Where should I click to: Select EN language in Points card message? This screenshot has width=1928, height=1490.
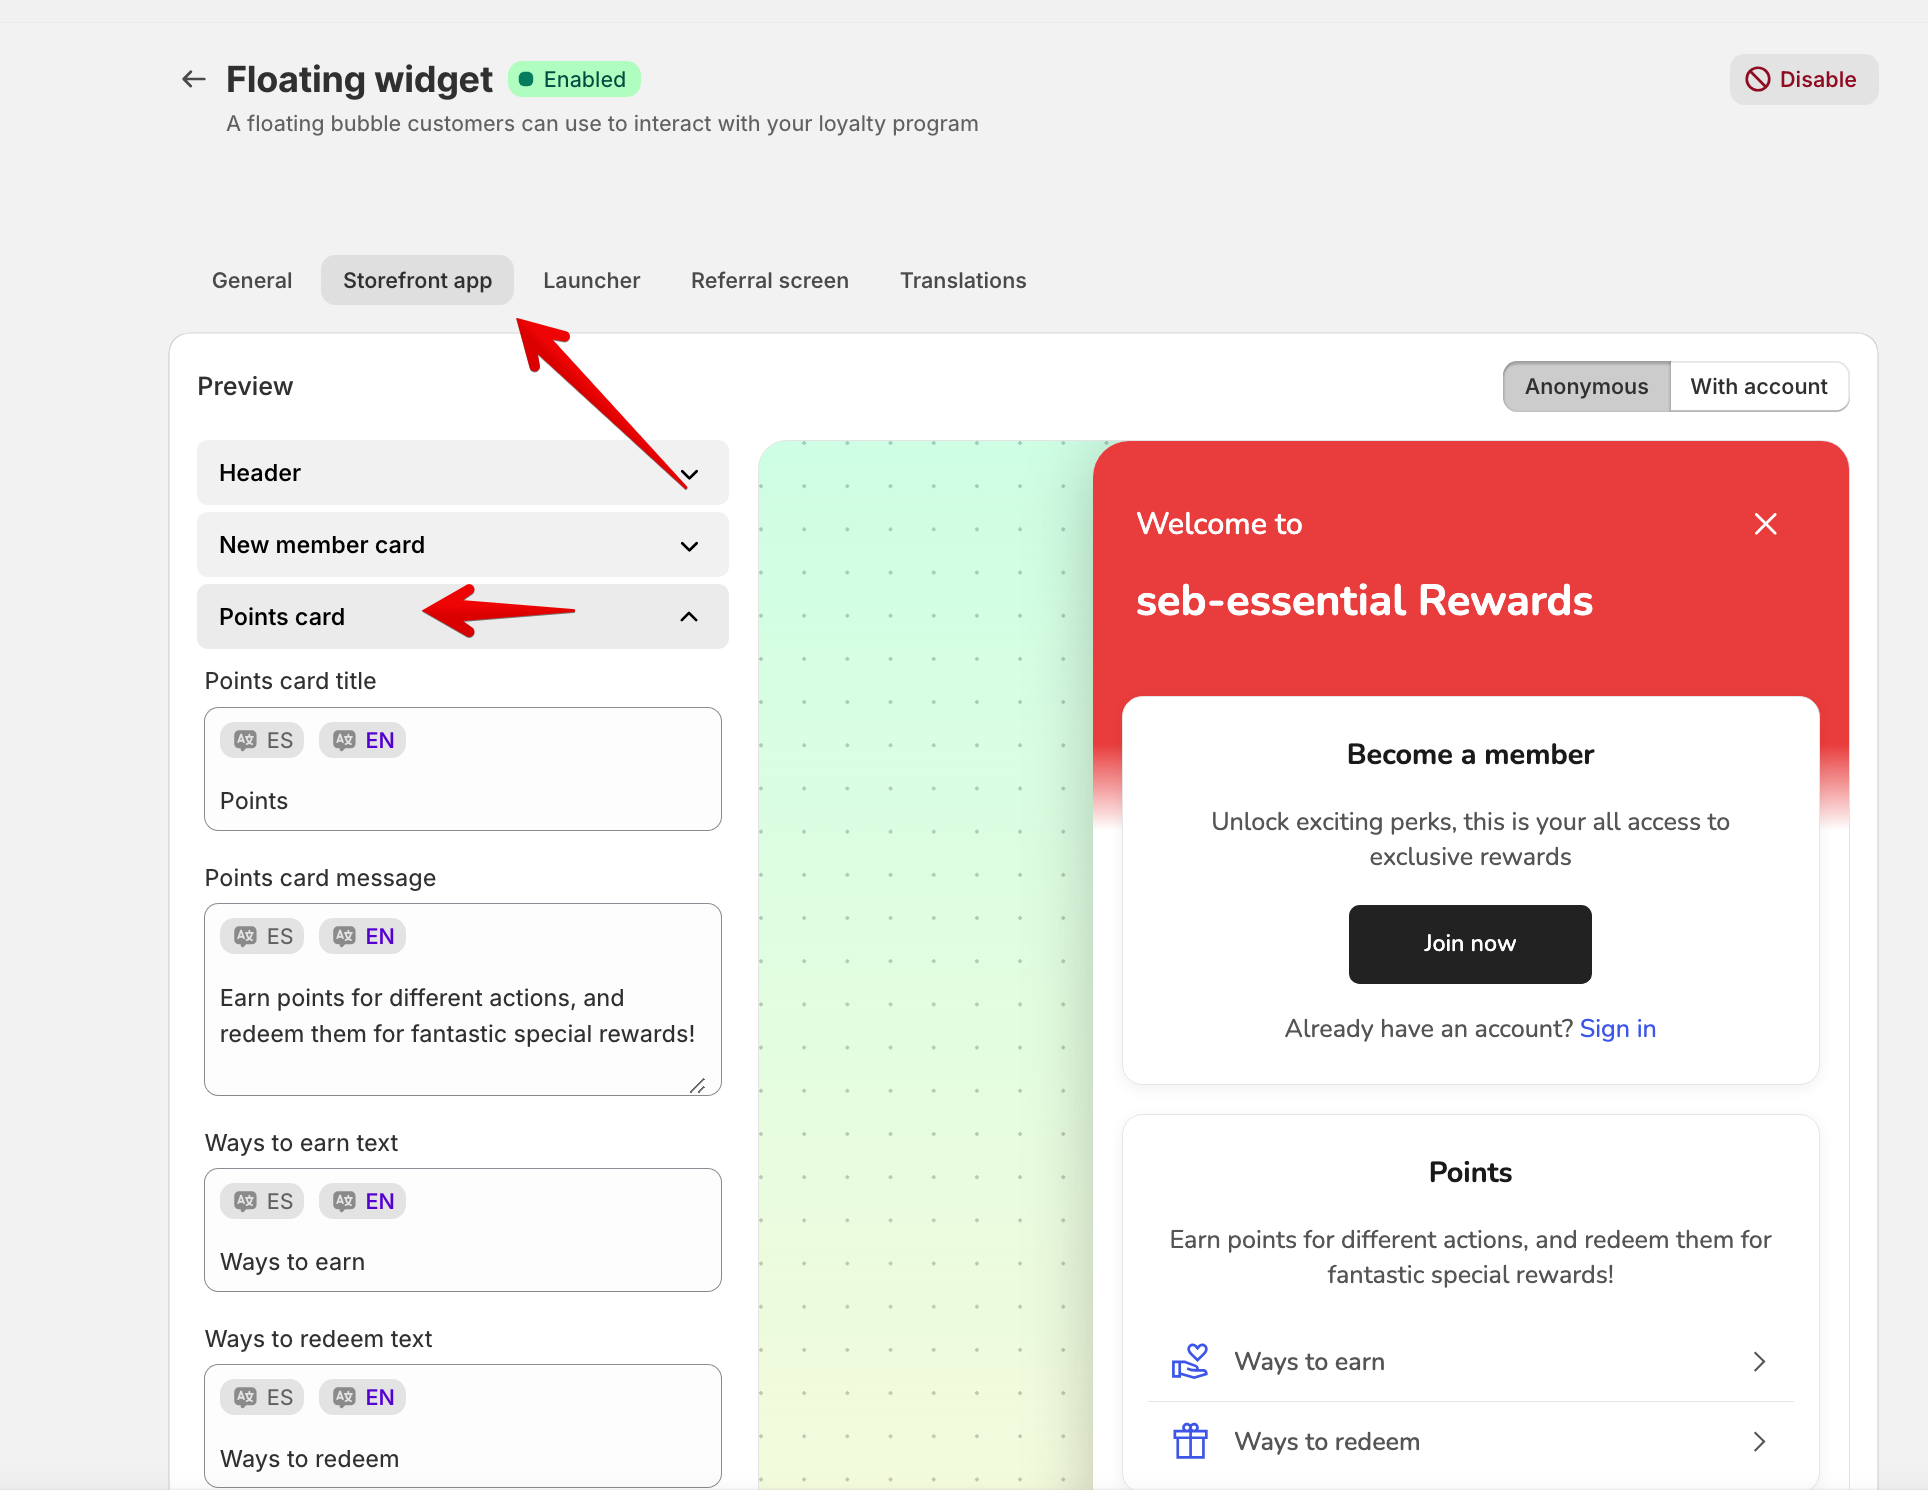[x=363, y=936]
